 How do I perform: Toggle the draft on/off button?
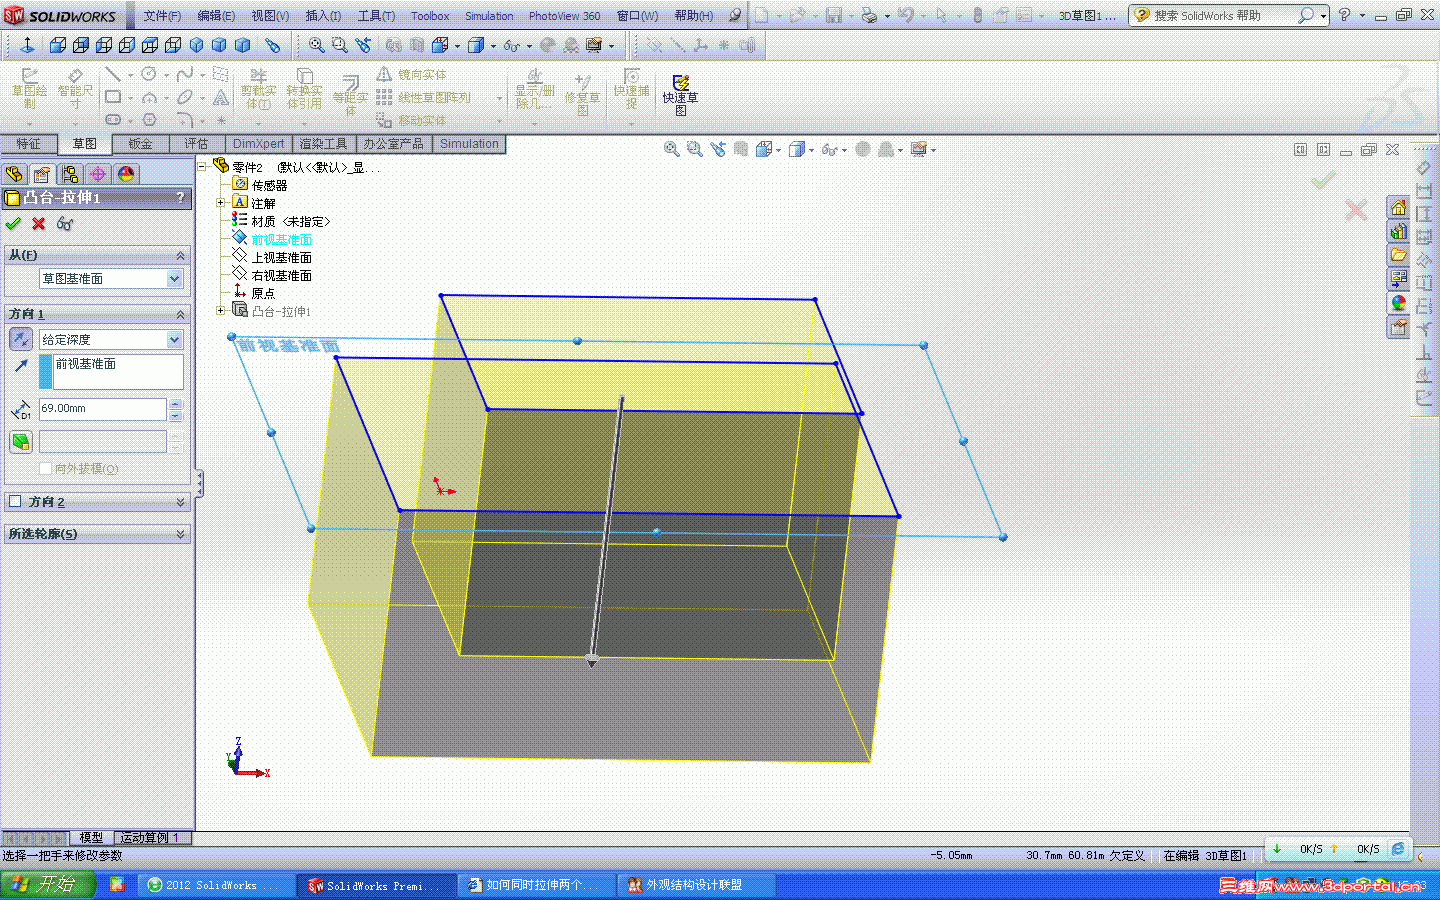[20, 442]
